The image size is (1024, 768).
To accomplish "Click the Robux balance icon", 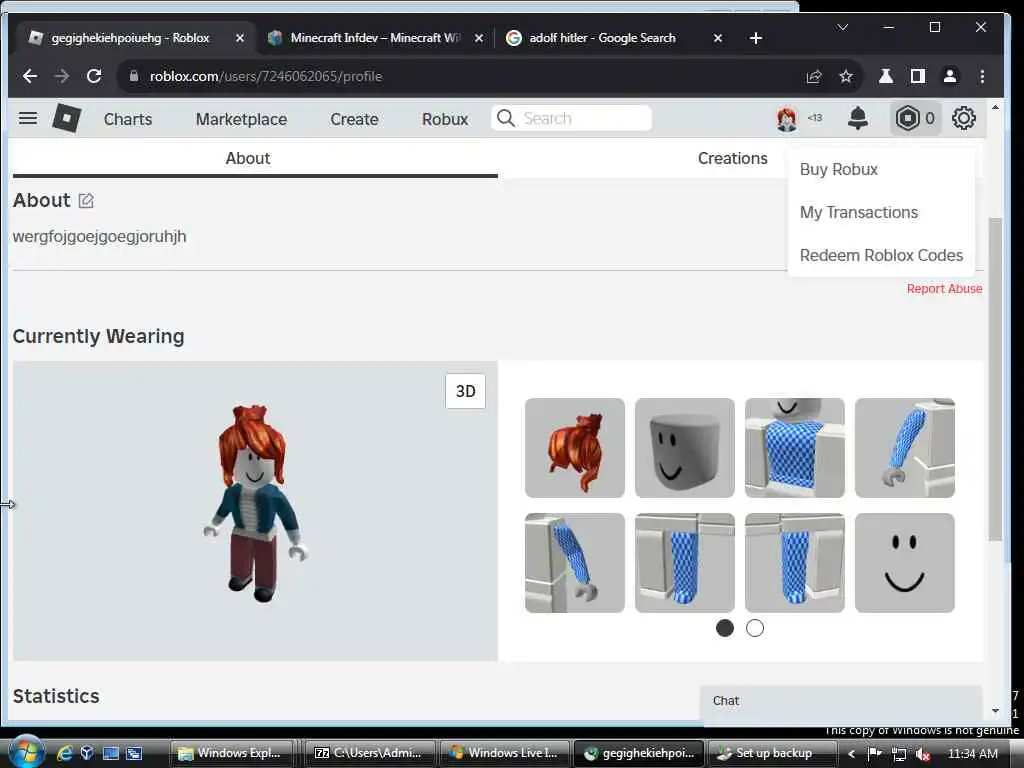I will [907, 118].
